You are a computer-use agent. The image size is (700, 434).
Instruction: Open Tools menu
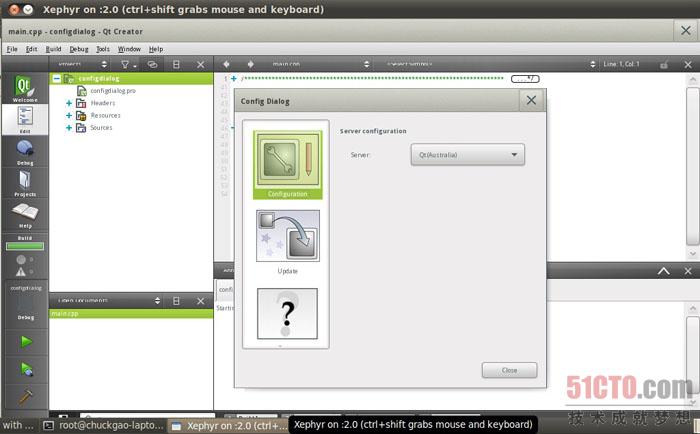point(103,49)
